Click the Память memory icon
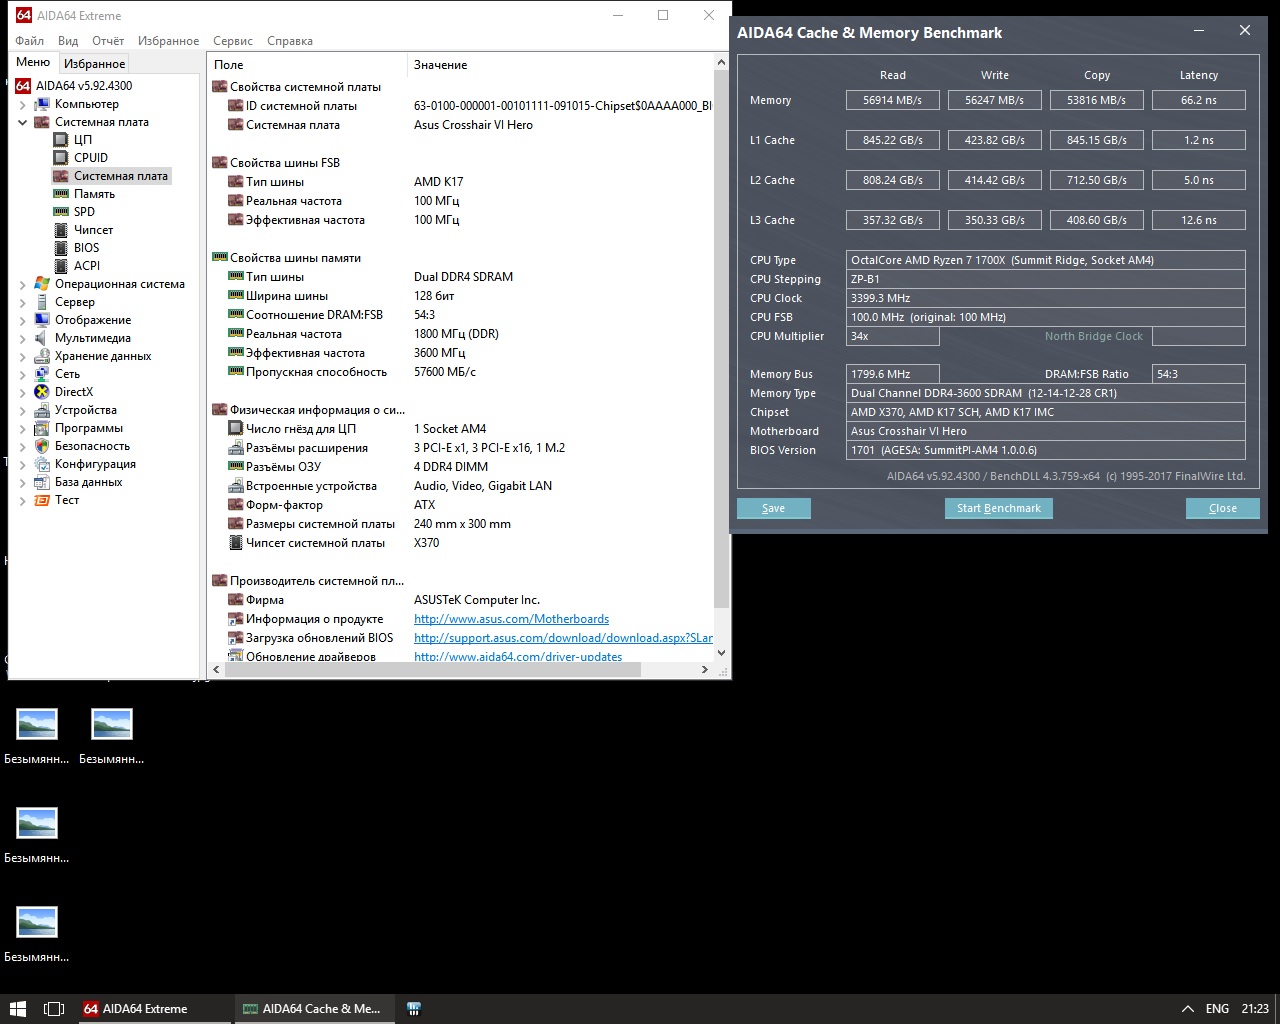 point(61,194)
